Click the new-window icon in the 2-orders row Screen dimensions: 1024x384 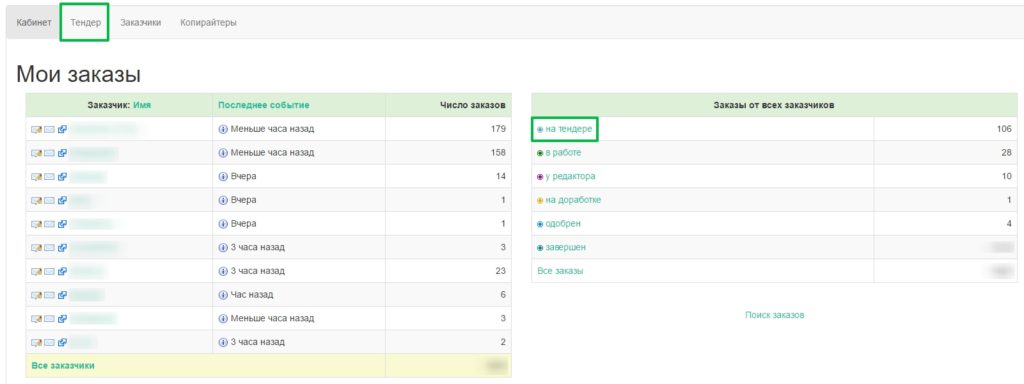pos(62,342)
